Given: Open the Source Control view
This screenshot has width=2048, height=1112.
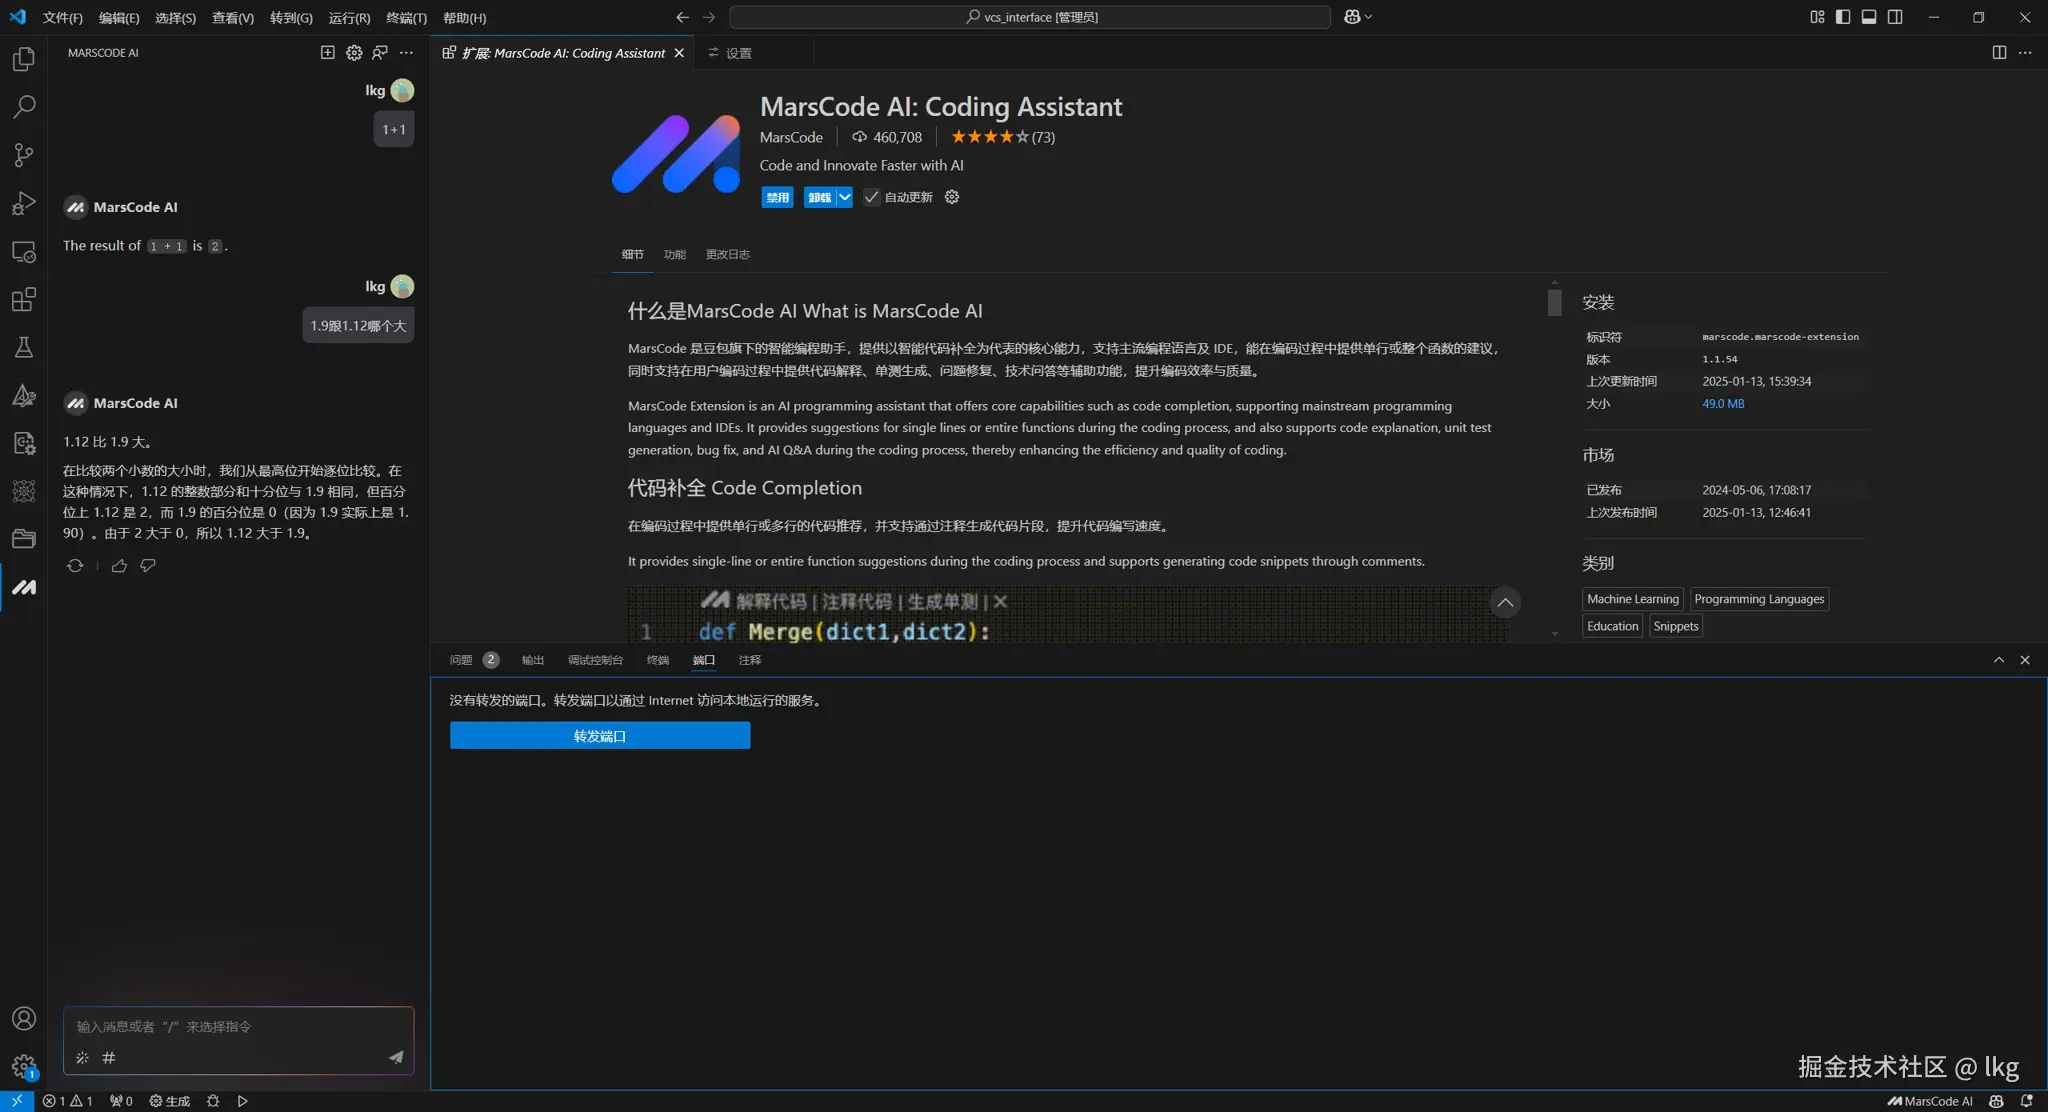Looking at the screenshot, I should (x=24, y=155).
